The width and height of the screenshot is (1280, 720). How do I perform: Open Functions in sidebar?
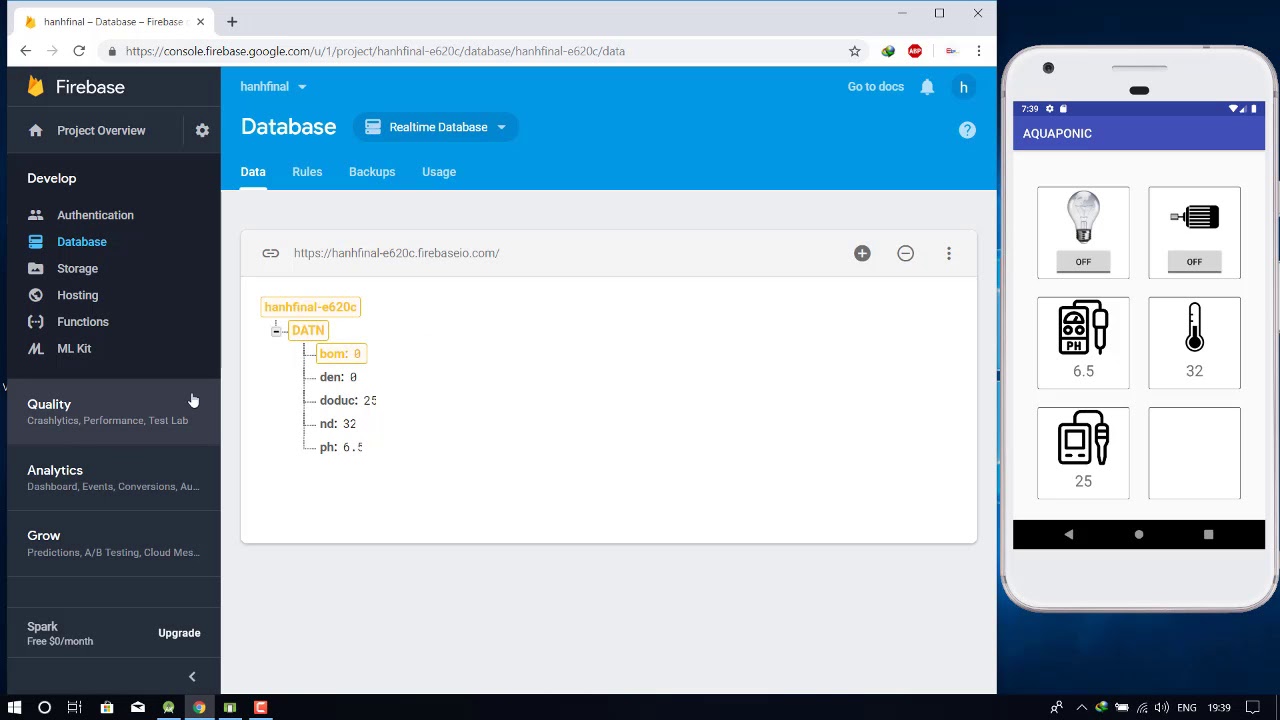click(x=82, y=322)
